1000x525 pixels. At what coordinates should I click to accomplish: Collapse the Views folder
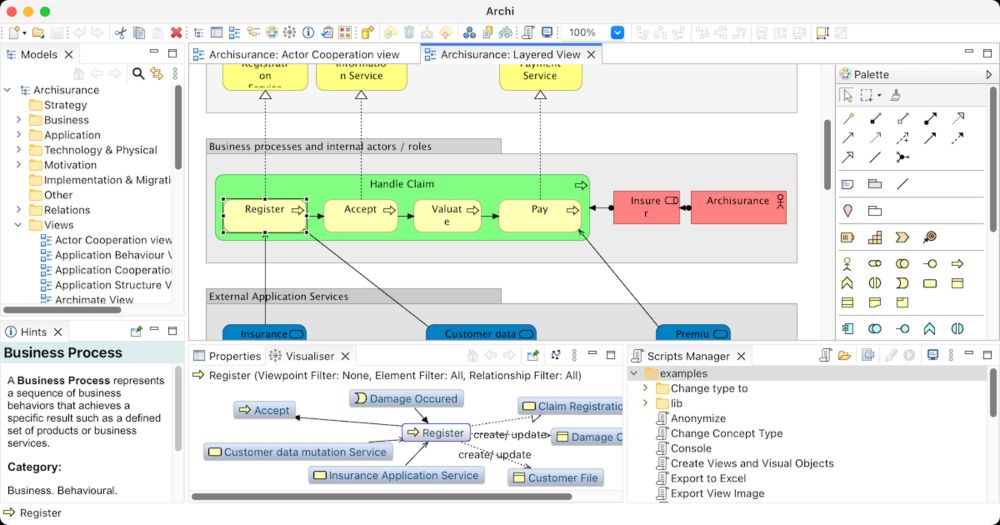click(x=18, y=225)
